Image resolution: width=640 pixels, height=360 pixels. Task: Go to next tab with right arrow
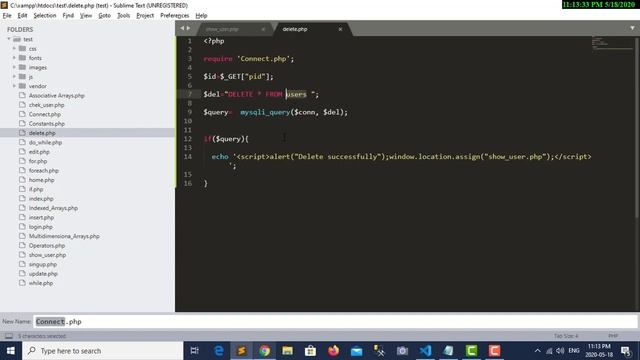189,28
